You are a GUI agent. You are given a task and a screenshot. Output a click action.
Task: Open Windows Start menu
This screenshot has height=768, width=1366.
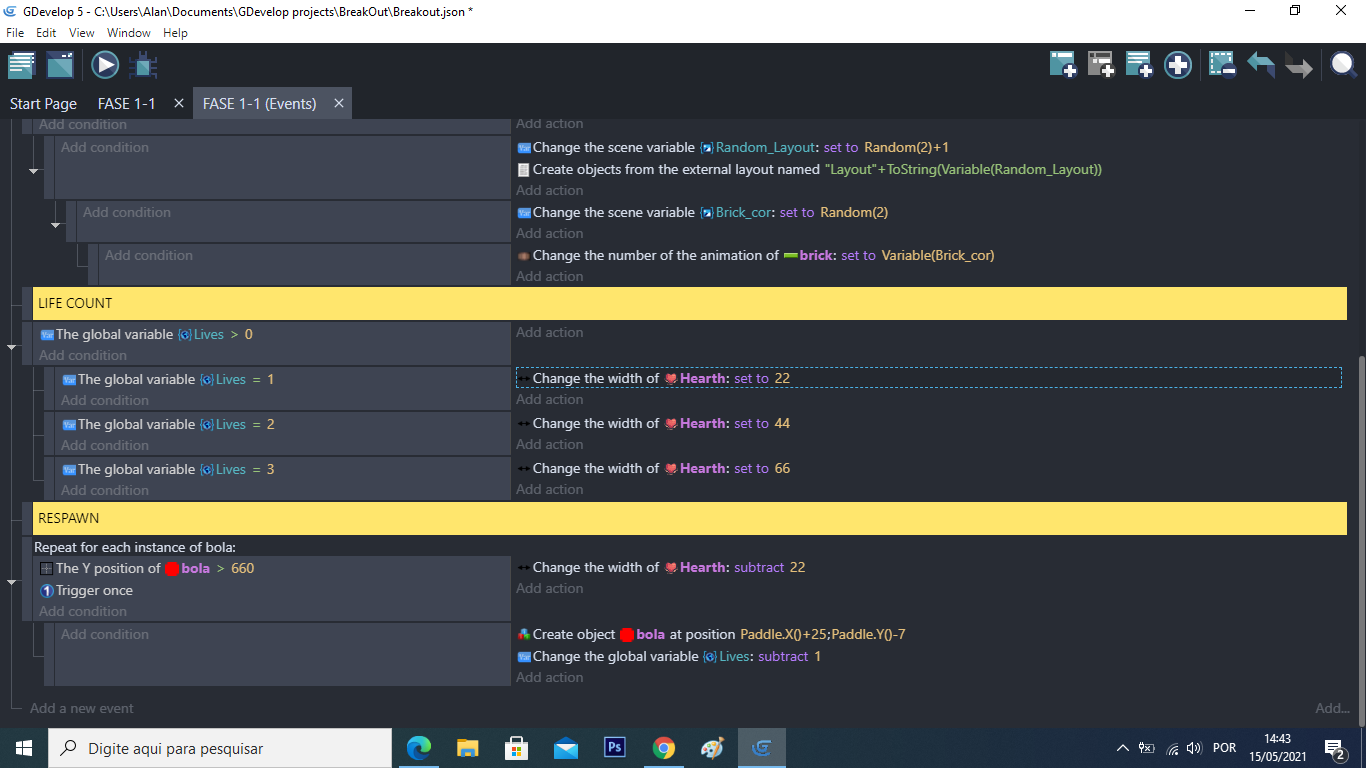click(x=24, y=748)
